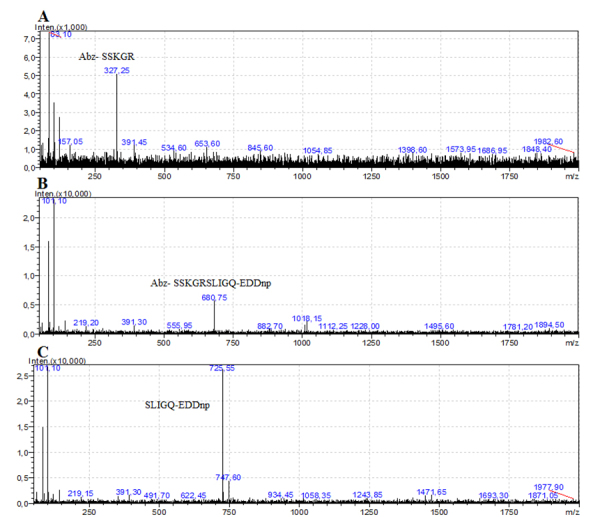
Task: Select the Inten.(x1,000) axis title
Action: point(61,27)
